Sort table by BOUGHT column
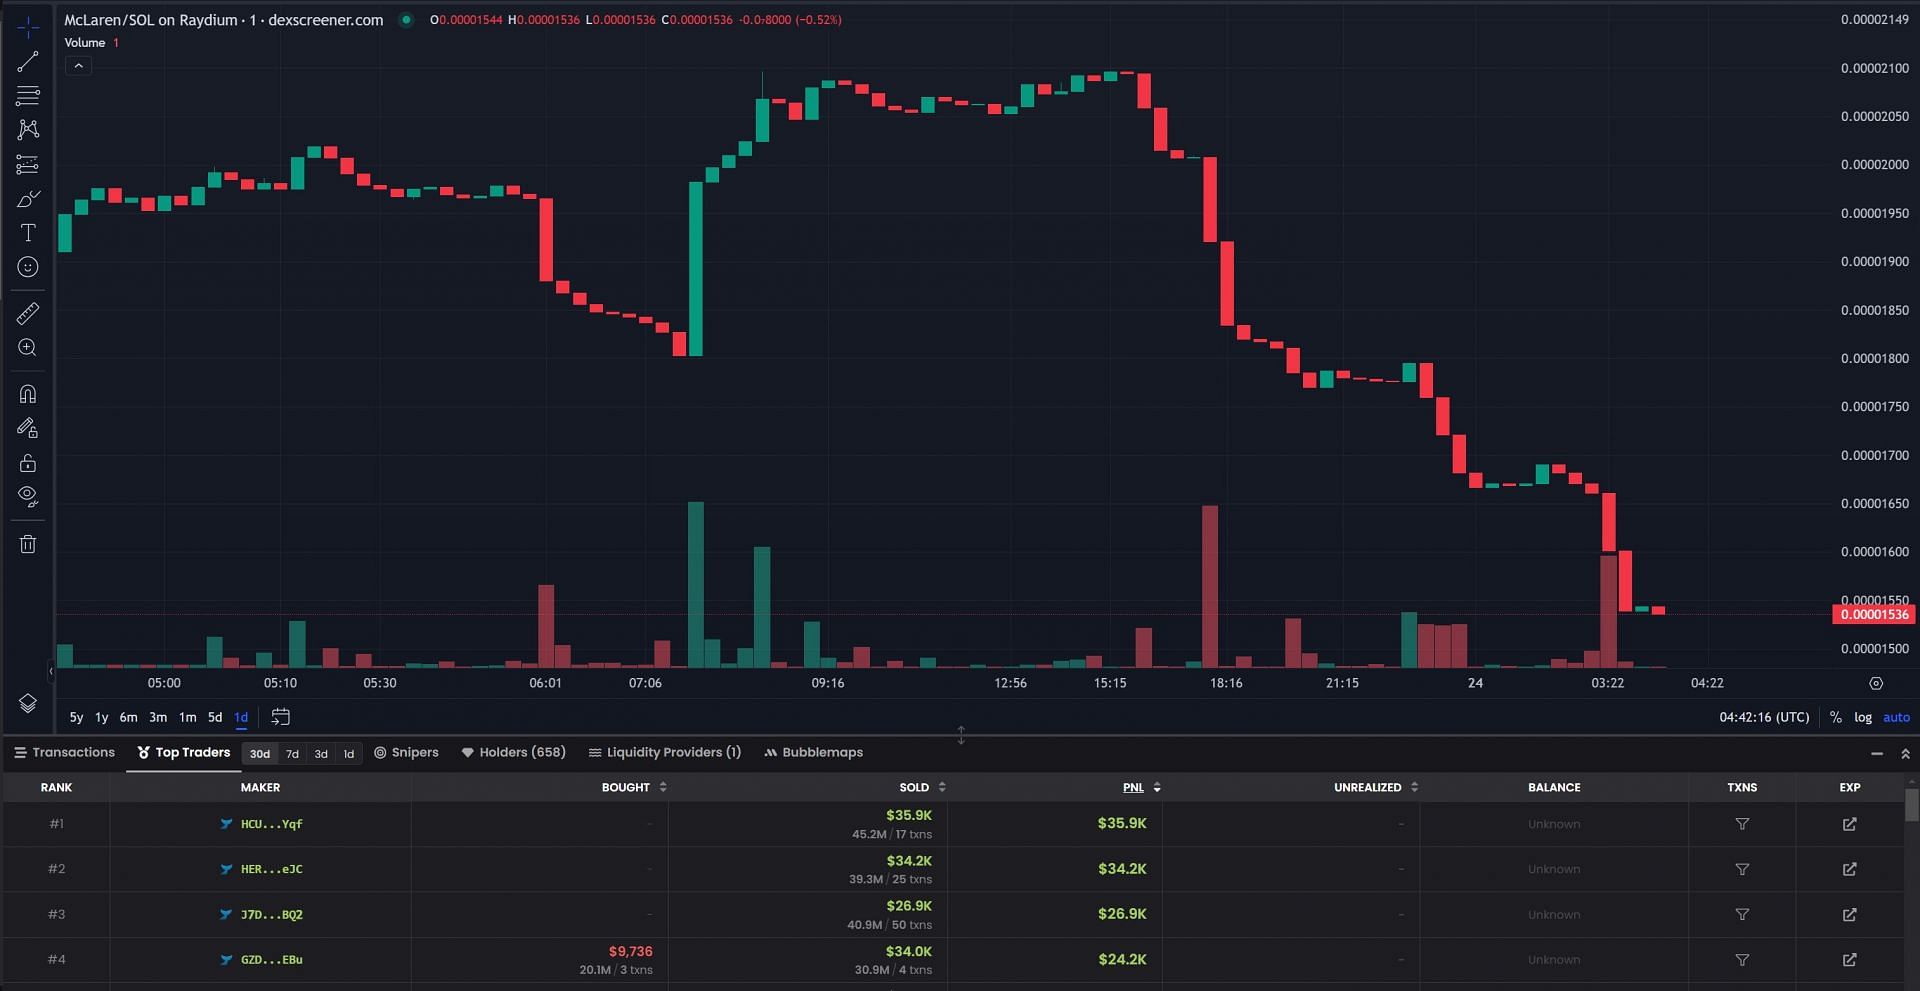Screen dimensions: 1920x991 (634, 787)
